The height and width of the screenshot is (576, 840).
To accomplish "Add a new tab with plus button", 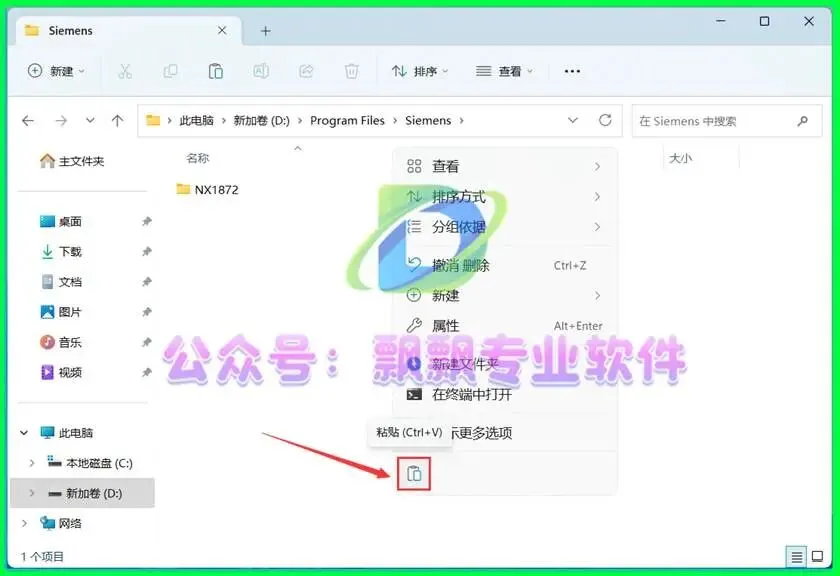I will (266, 31).
